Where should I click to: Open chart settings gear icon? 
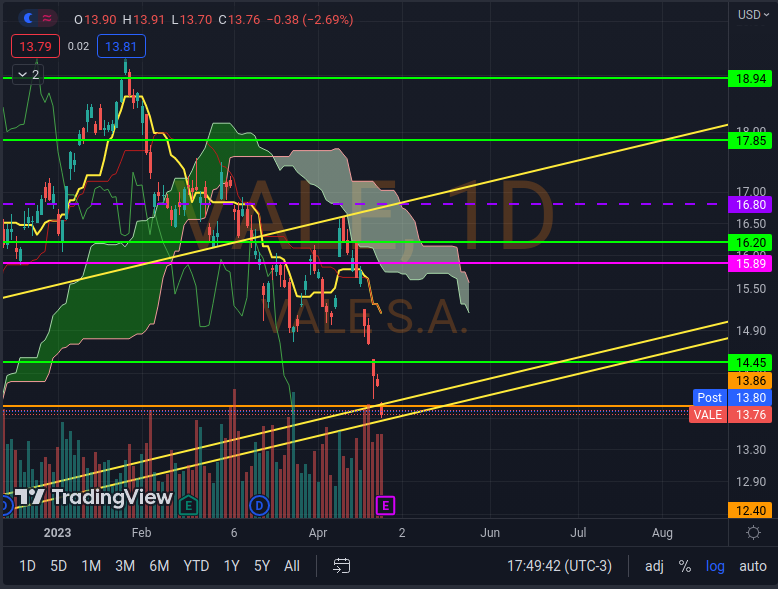(753, 532)
